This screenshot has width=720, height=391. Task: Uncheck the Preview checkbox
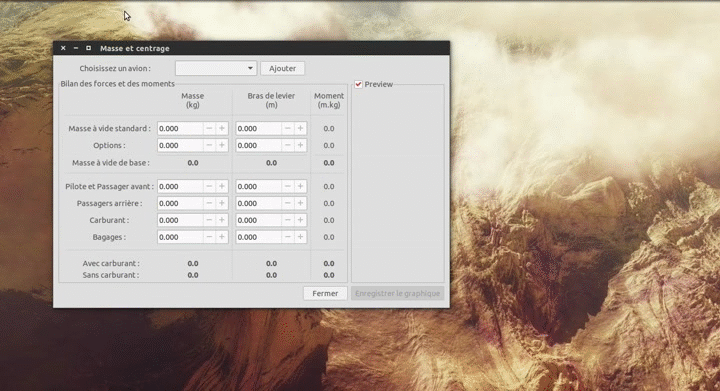359,84
